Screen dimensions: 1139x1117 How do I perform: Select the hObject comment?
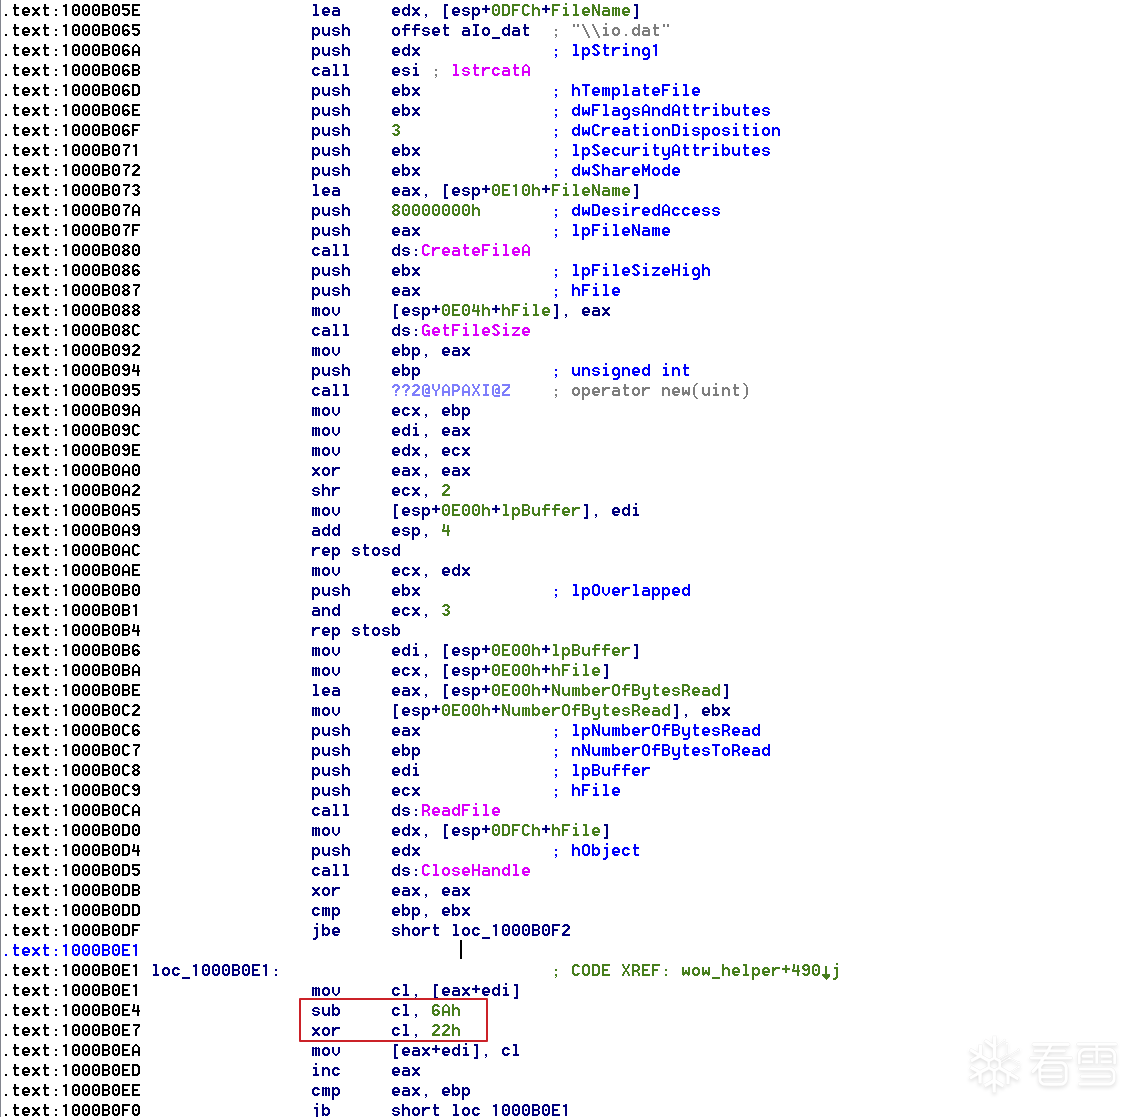605,850
